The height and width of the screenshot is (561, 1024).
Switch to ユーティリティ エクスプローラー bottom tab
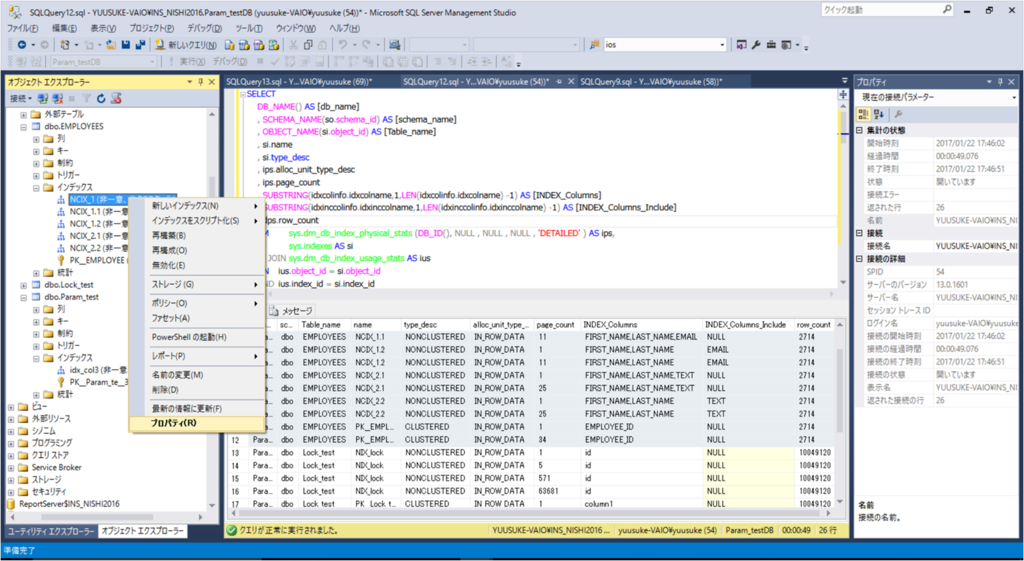click(51, 531)
